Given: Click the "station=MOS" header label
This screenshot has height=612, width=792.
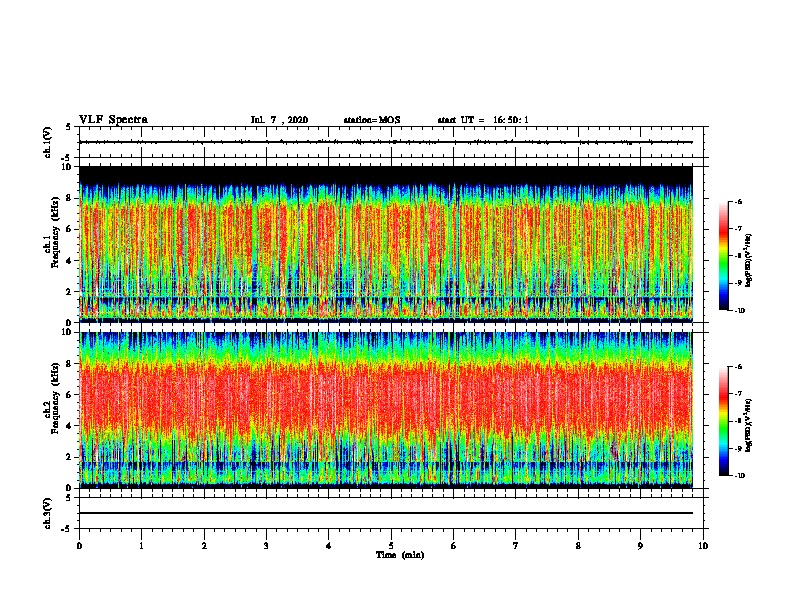Looking at the screenshot, I should point(372,120).
